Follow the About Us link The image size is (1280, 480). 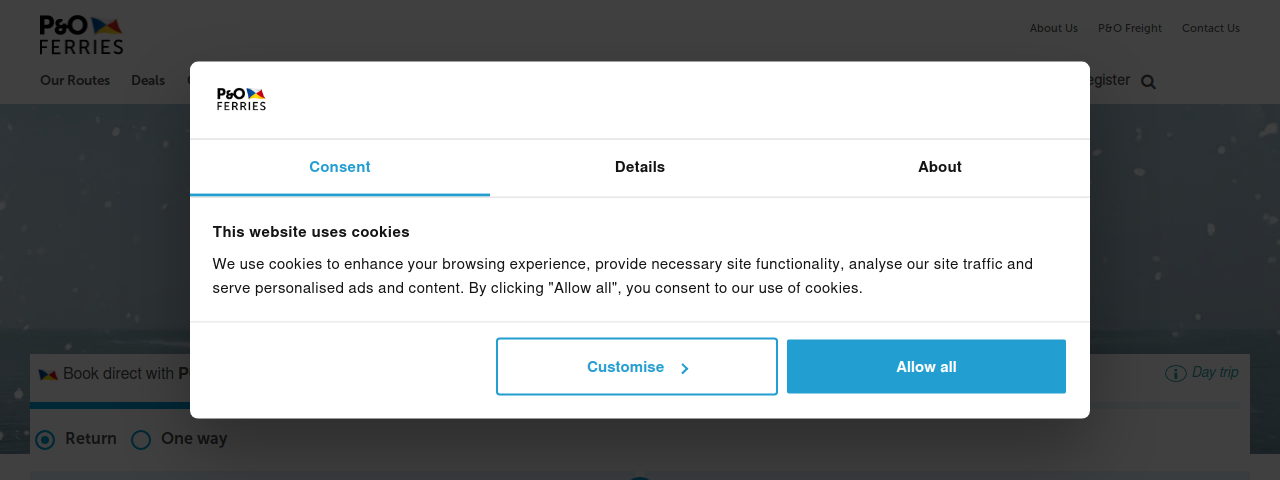[1054, 28]
